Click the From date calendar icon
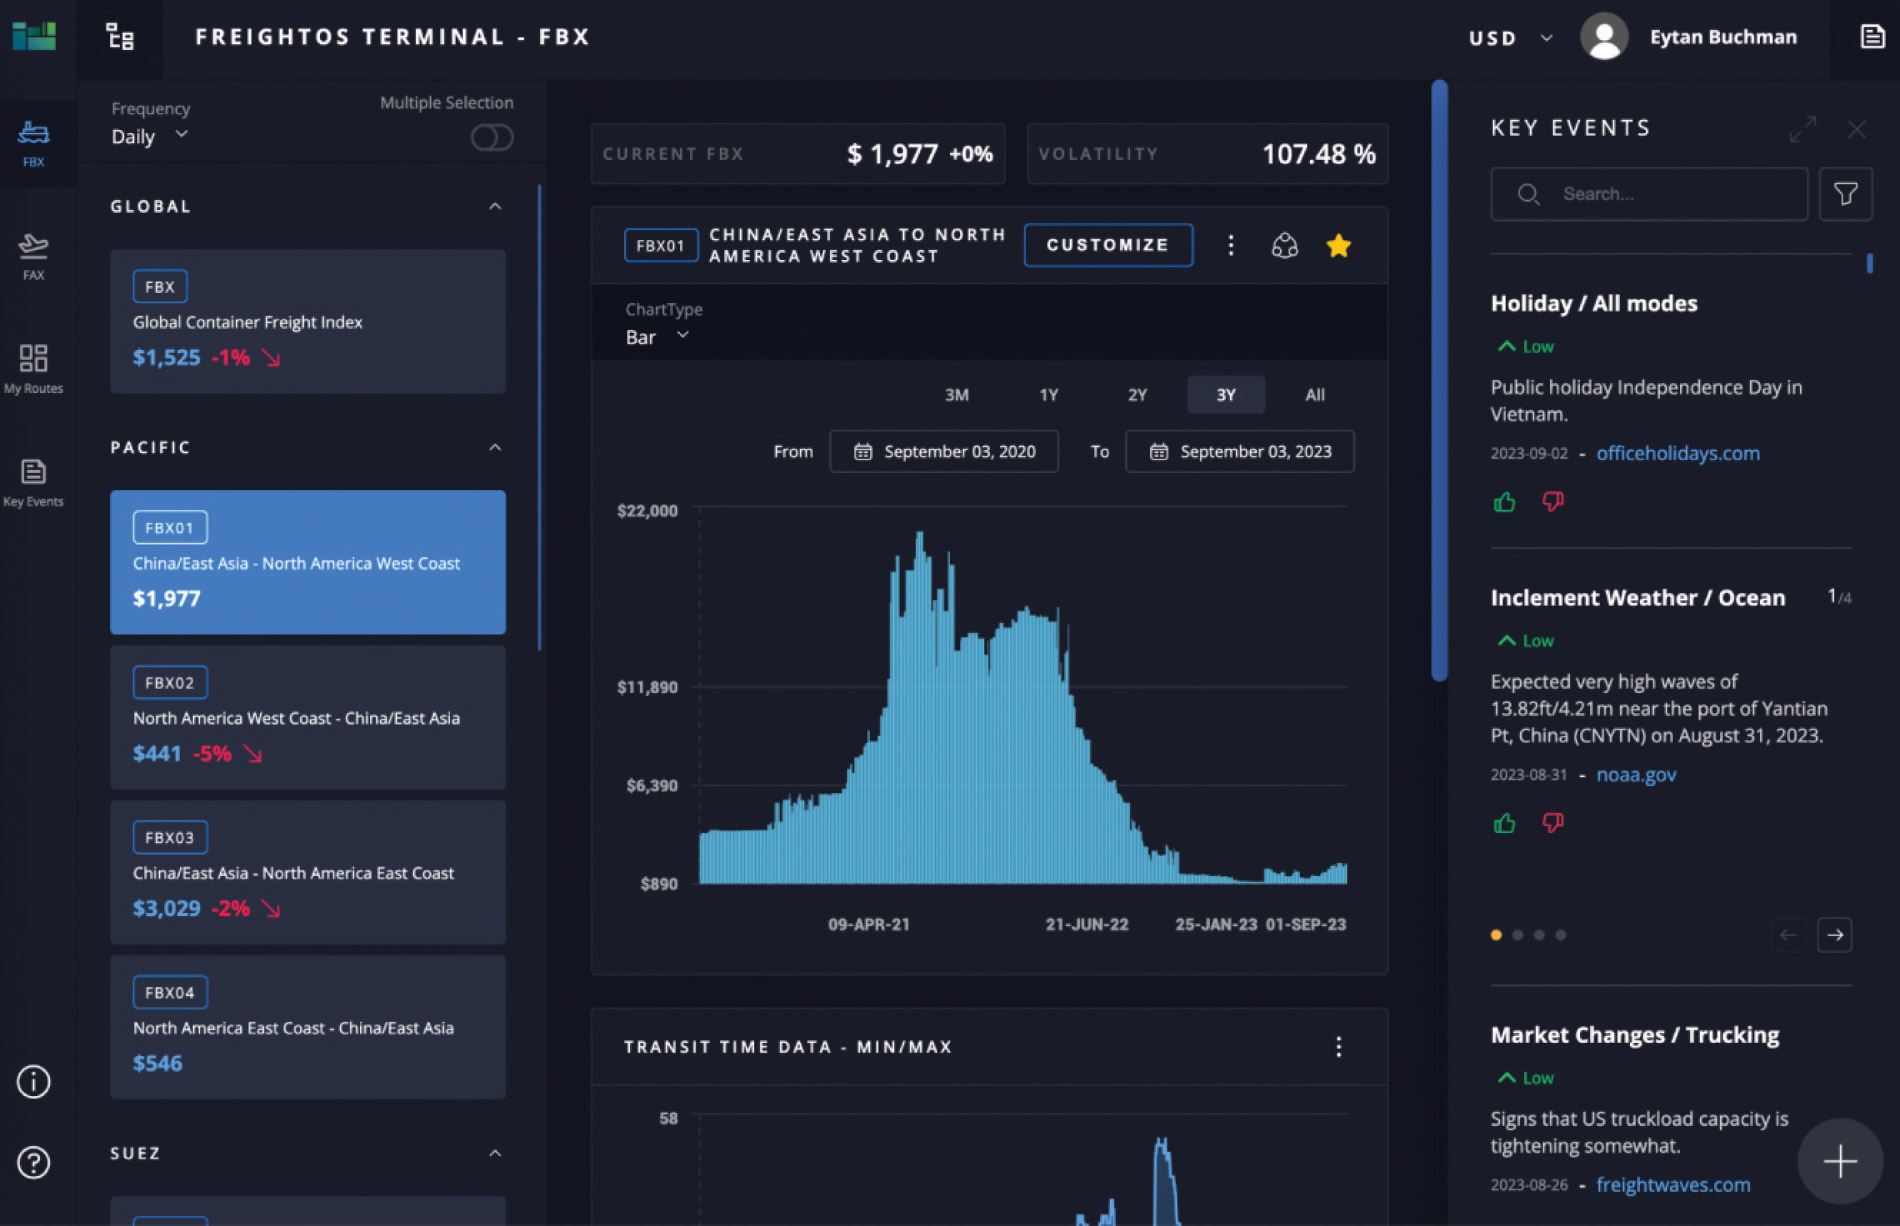The height and width of the screenshot is (1226, 1900). 863,452
